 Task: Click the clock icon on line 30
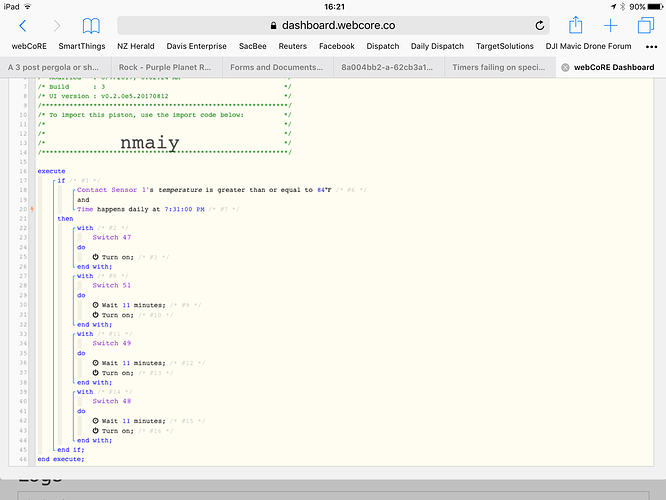pos(96,305)
